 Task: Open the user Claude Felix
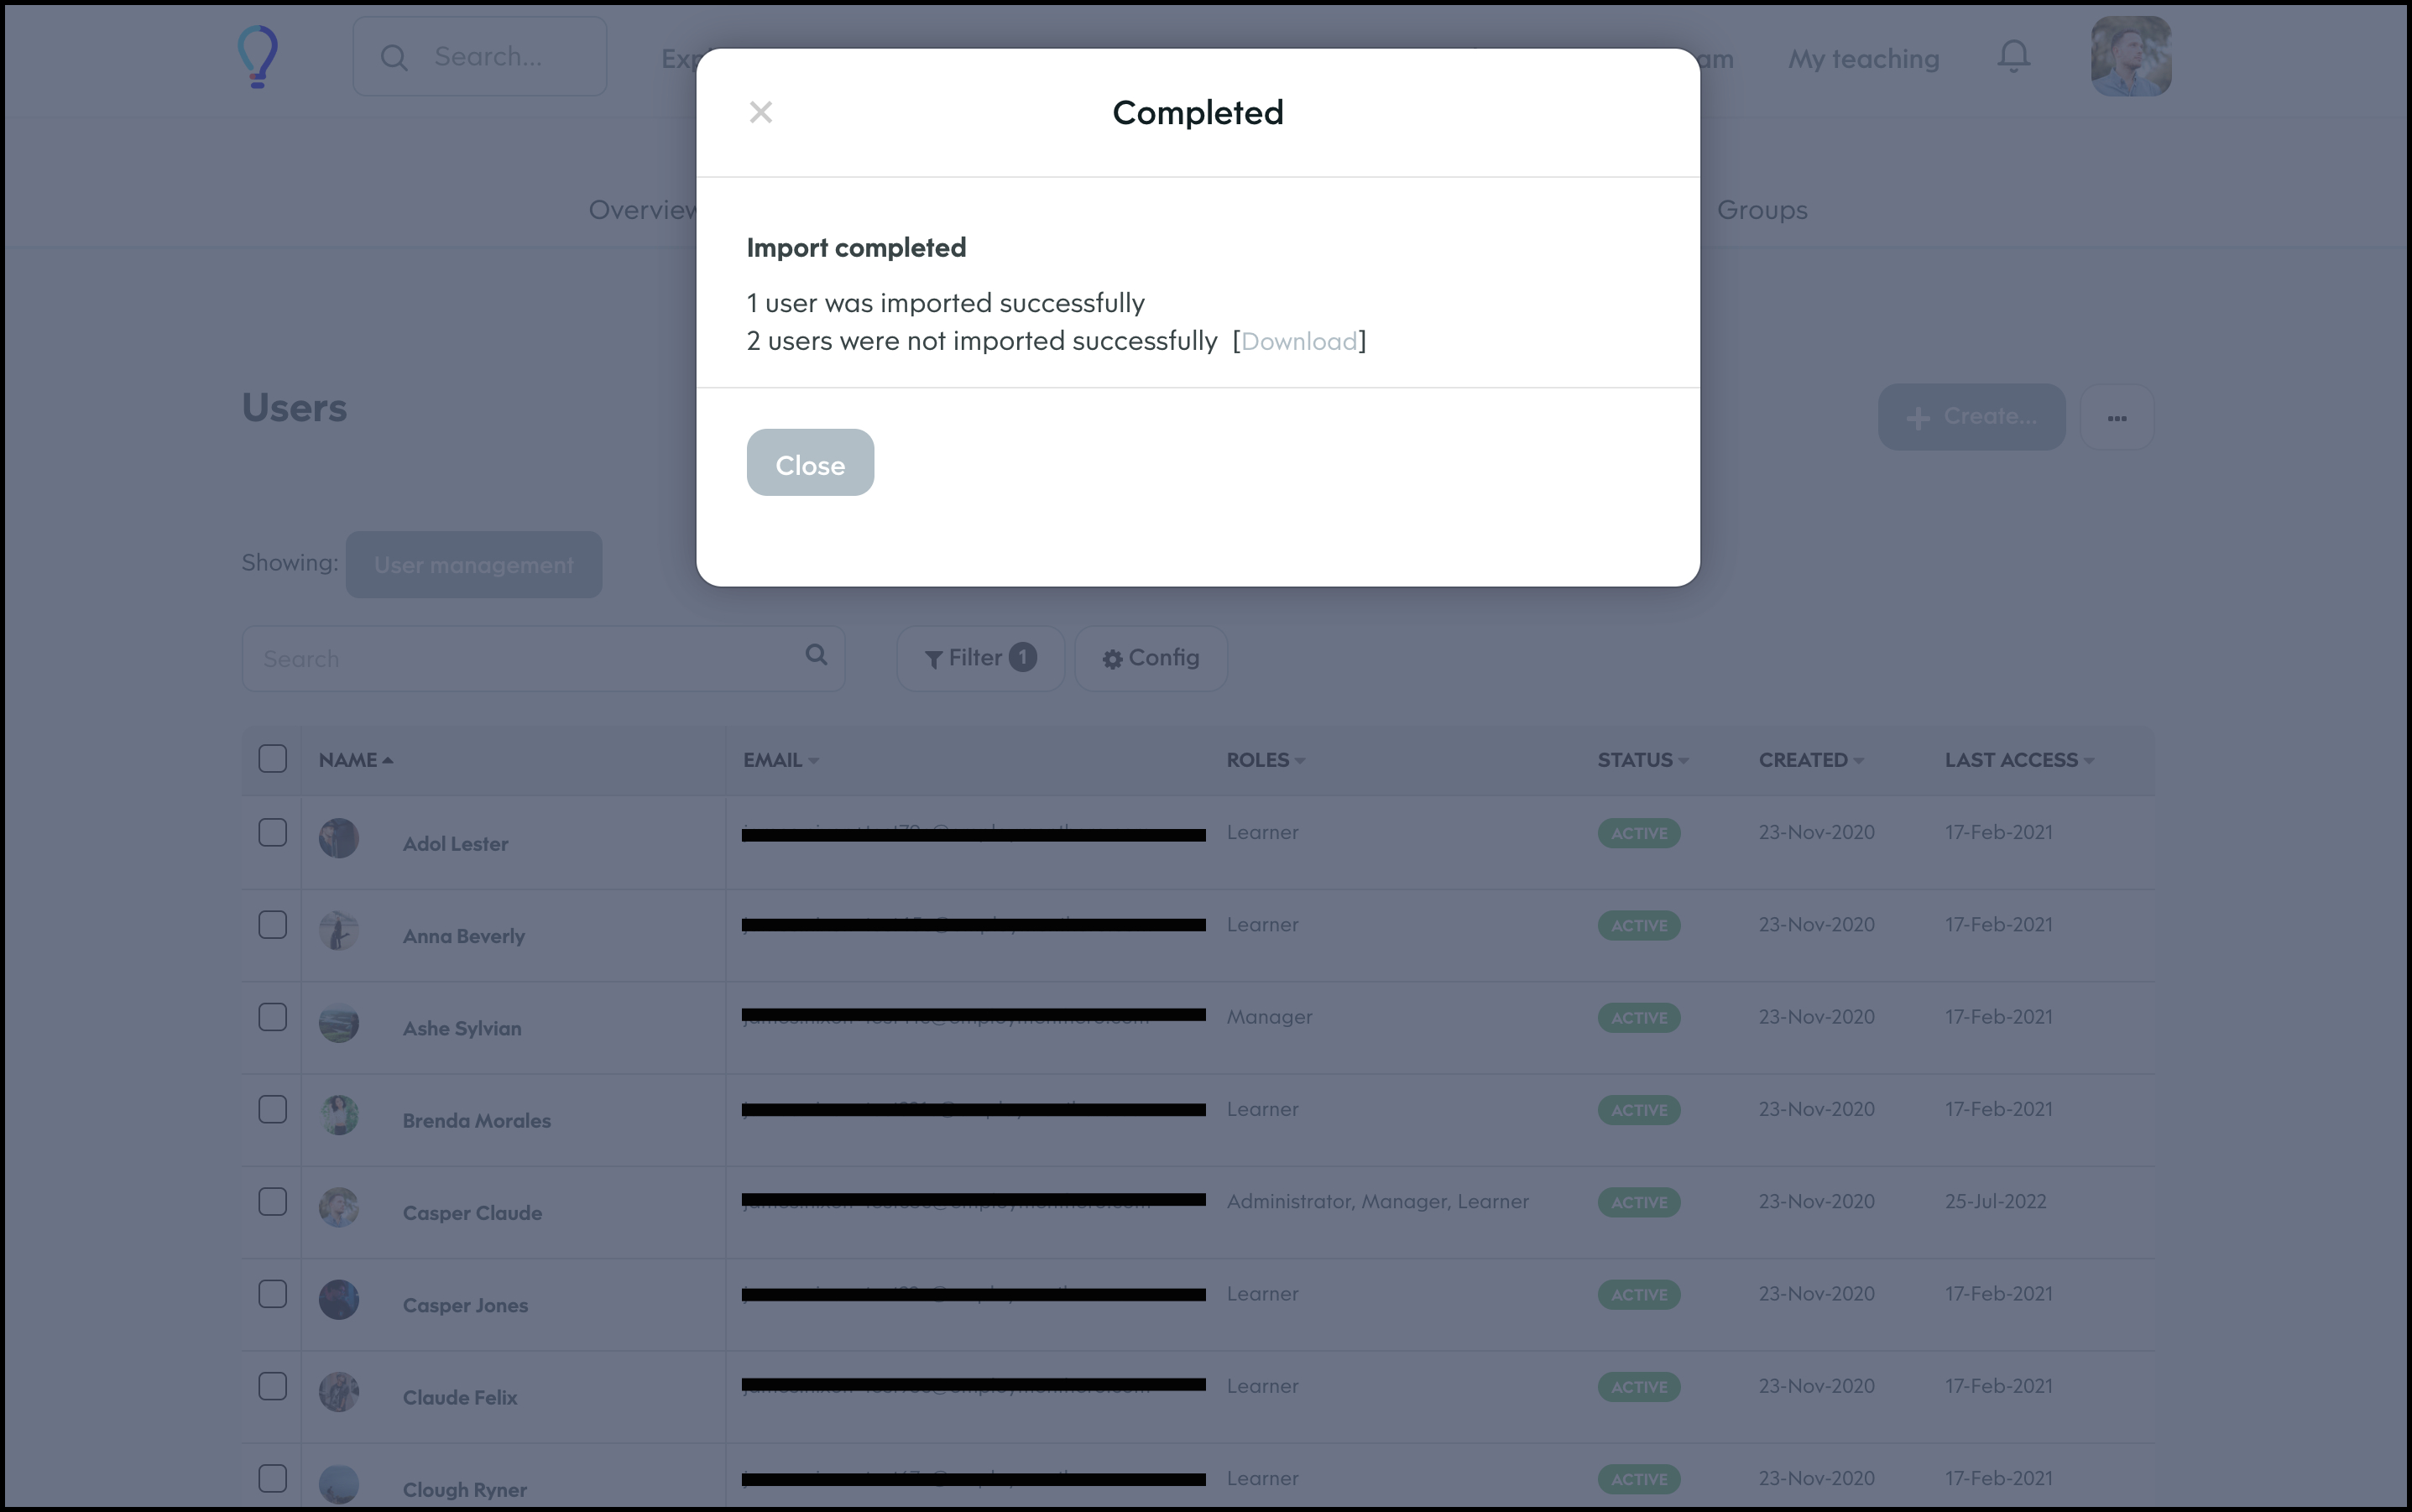coord(460,1398)
